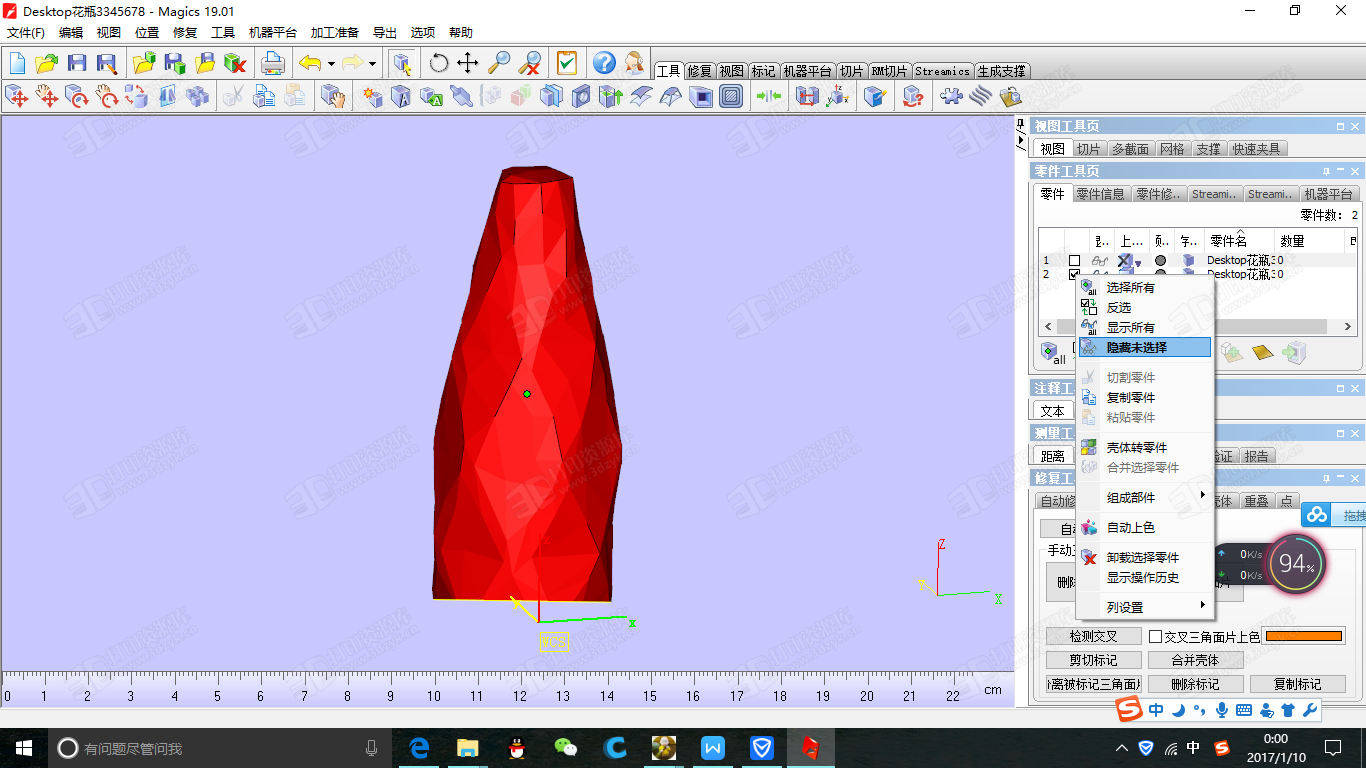Image resolution: width=1366 pixels, height=768 pixels.
Task: Click the puzzle piece tool icon
Action: coord(951,96)
